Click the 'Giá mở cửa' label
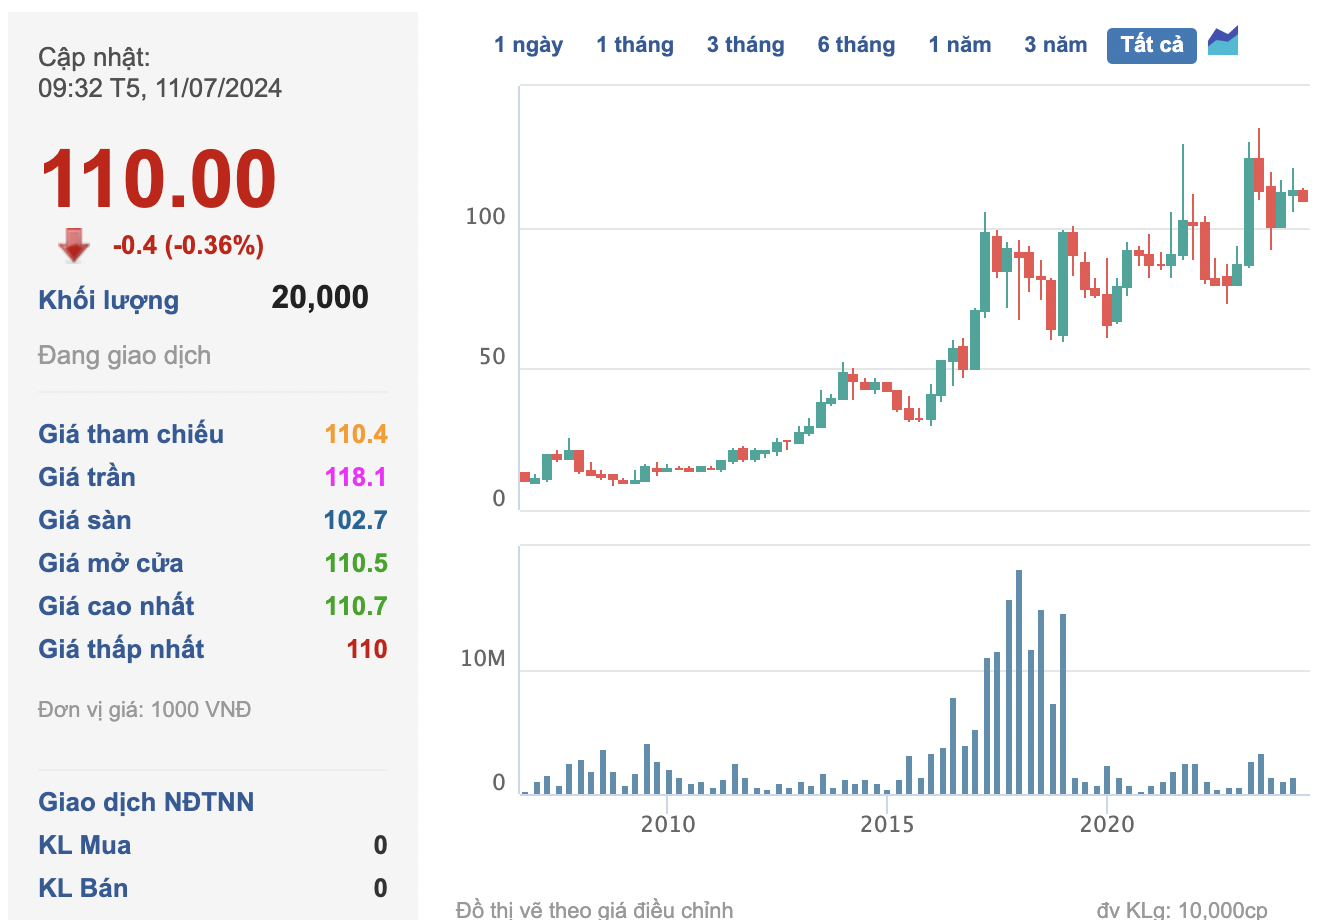This screenshot has height=920, width=1324. click(111, 563)
